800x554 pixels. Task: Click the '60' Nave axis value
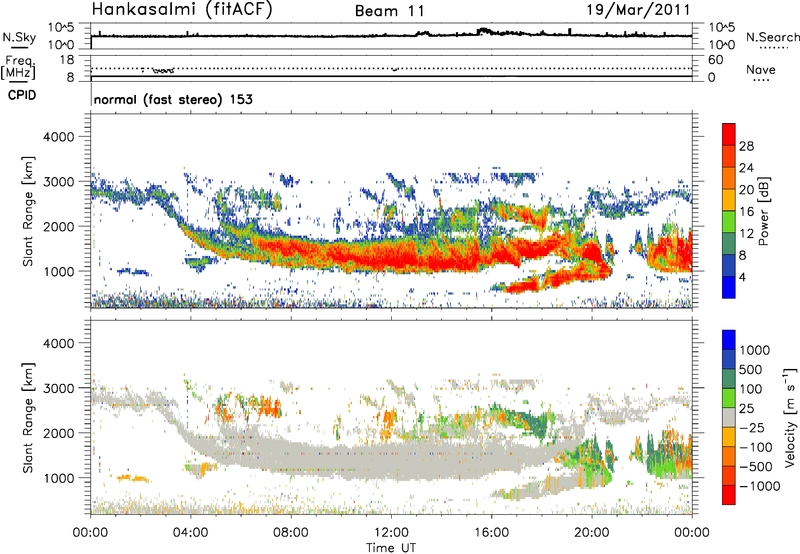(x=715, y=60)
